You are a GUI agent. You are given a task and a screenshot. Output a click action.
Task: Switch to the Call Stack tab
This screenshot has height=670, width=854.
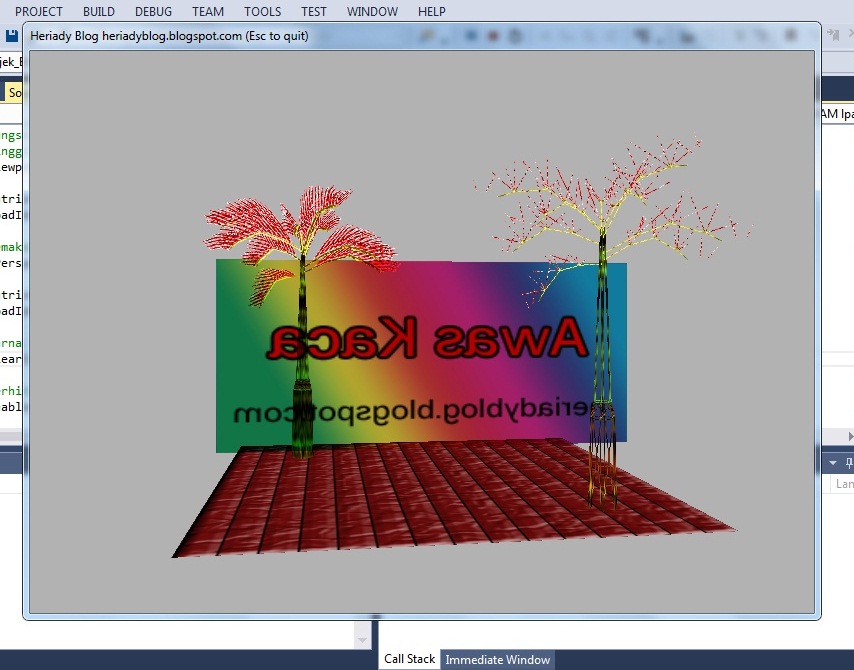pyautogui.click(x=409, y=658)
